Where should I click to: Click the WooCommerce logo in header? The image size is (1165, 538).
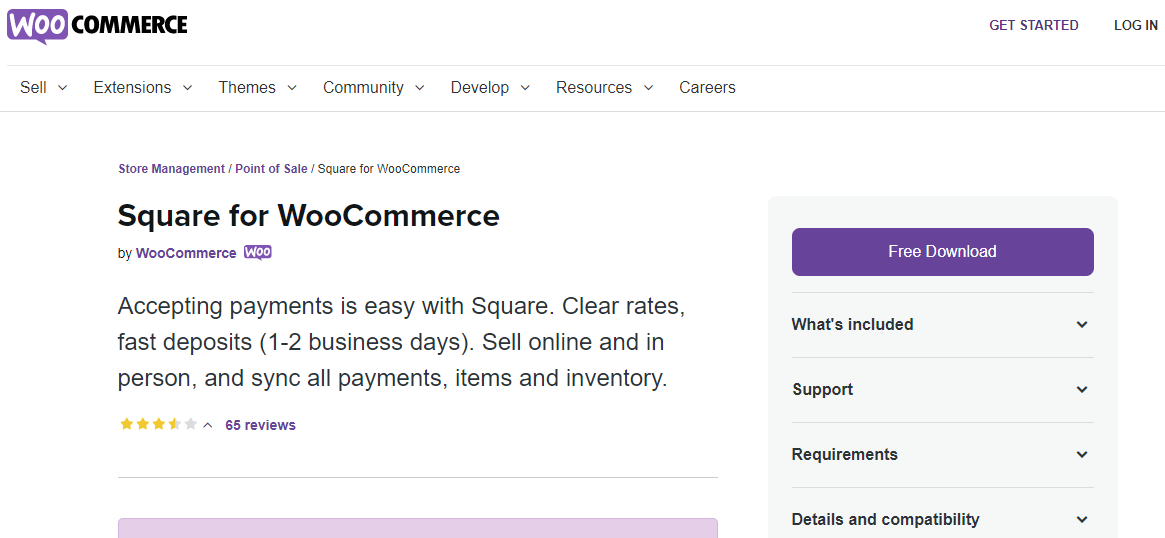point(97,25)
